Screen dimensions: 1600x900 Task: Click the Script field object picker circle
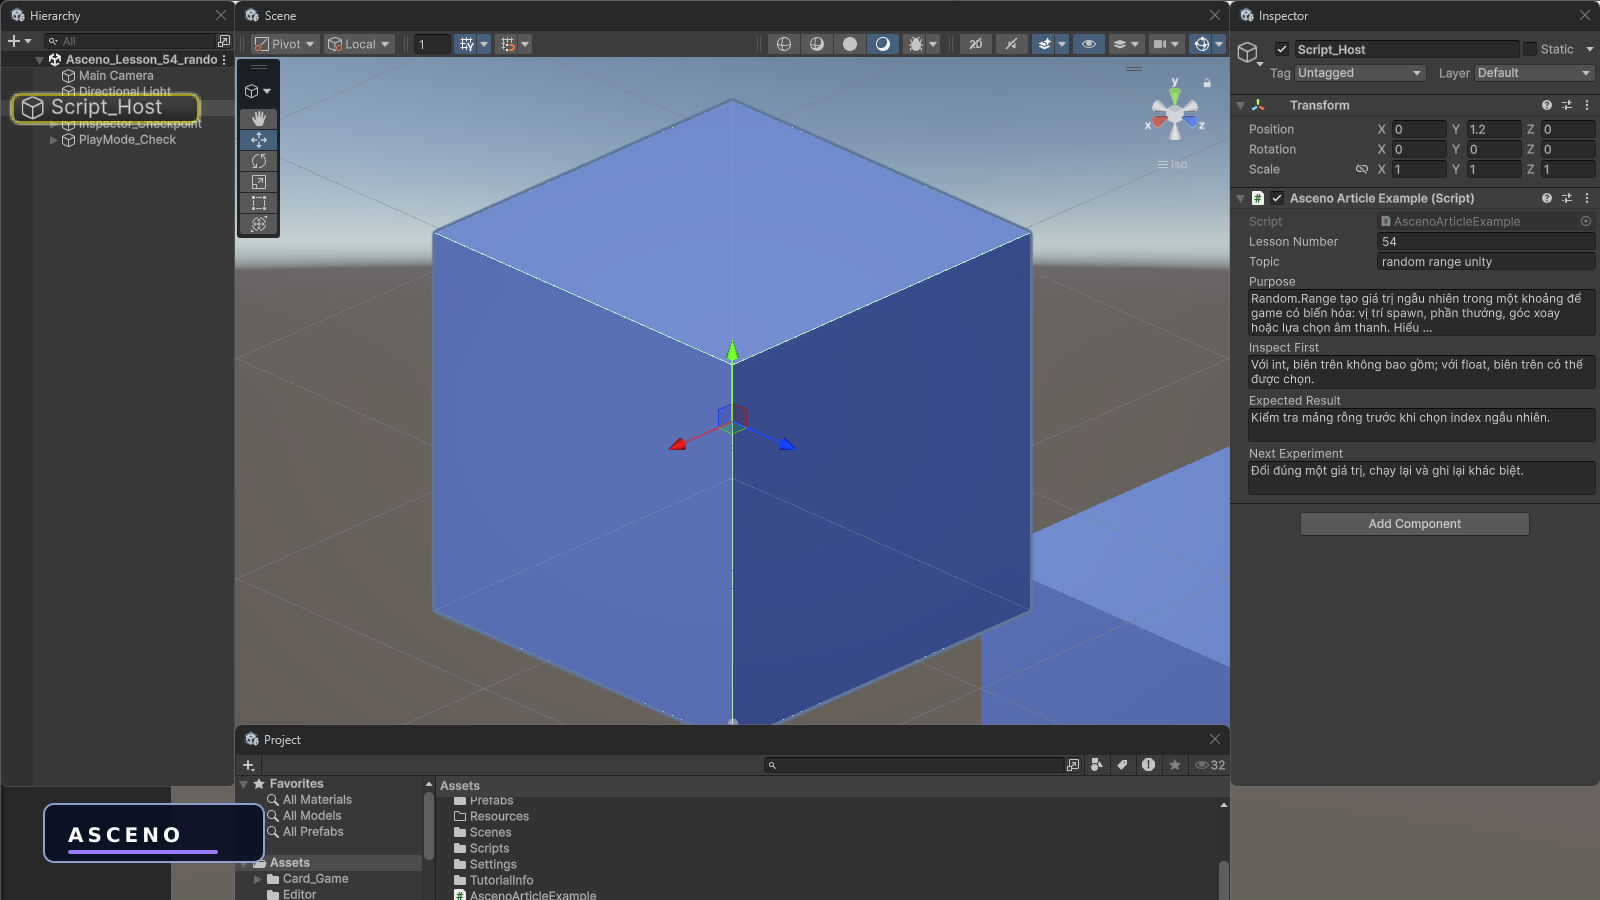coord(1586,221)
